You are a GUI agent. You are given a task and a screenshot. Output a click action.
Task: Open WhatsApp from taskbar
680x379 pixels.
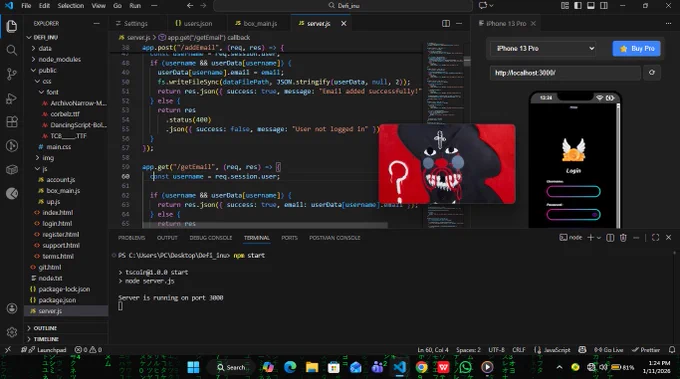click(x=465, y=367)
